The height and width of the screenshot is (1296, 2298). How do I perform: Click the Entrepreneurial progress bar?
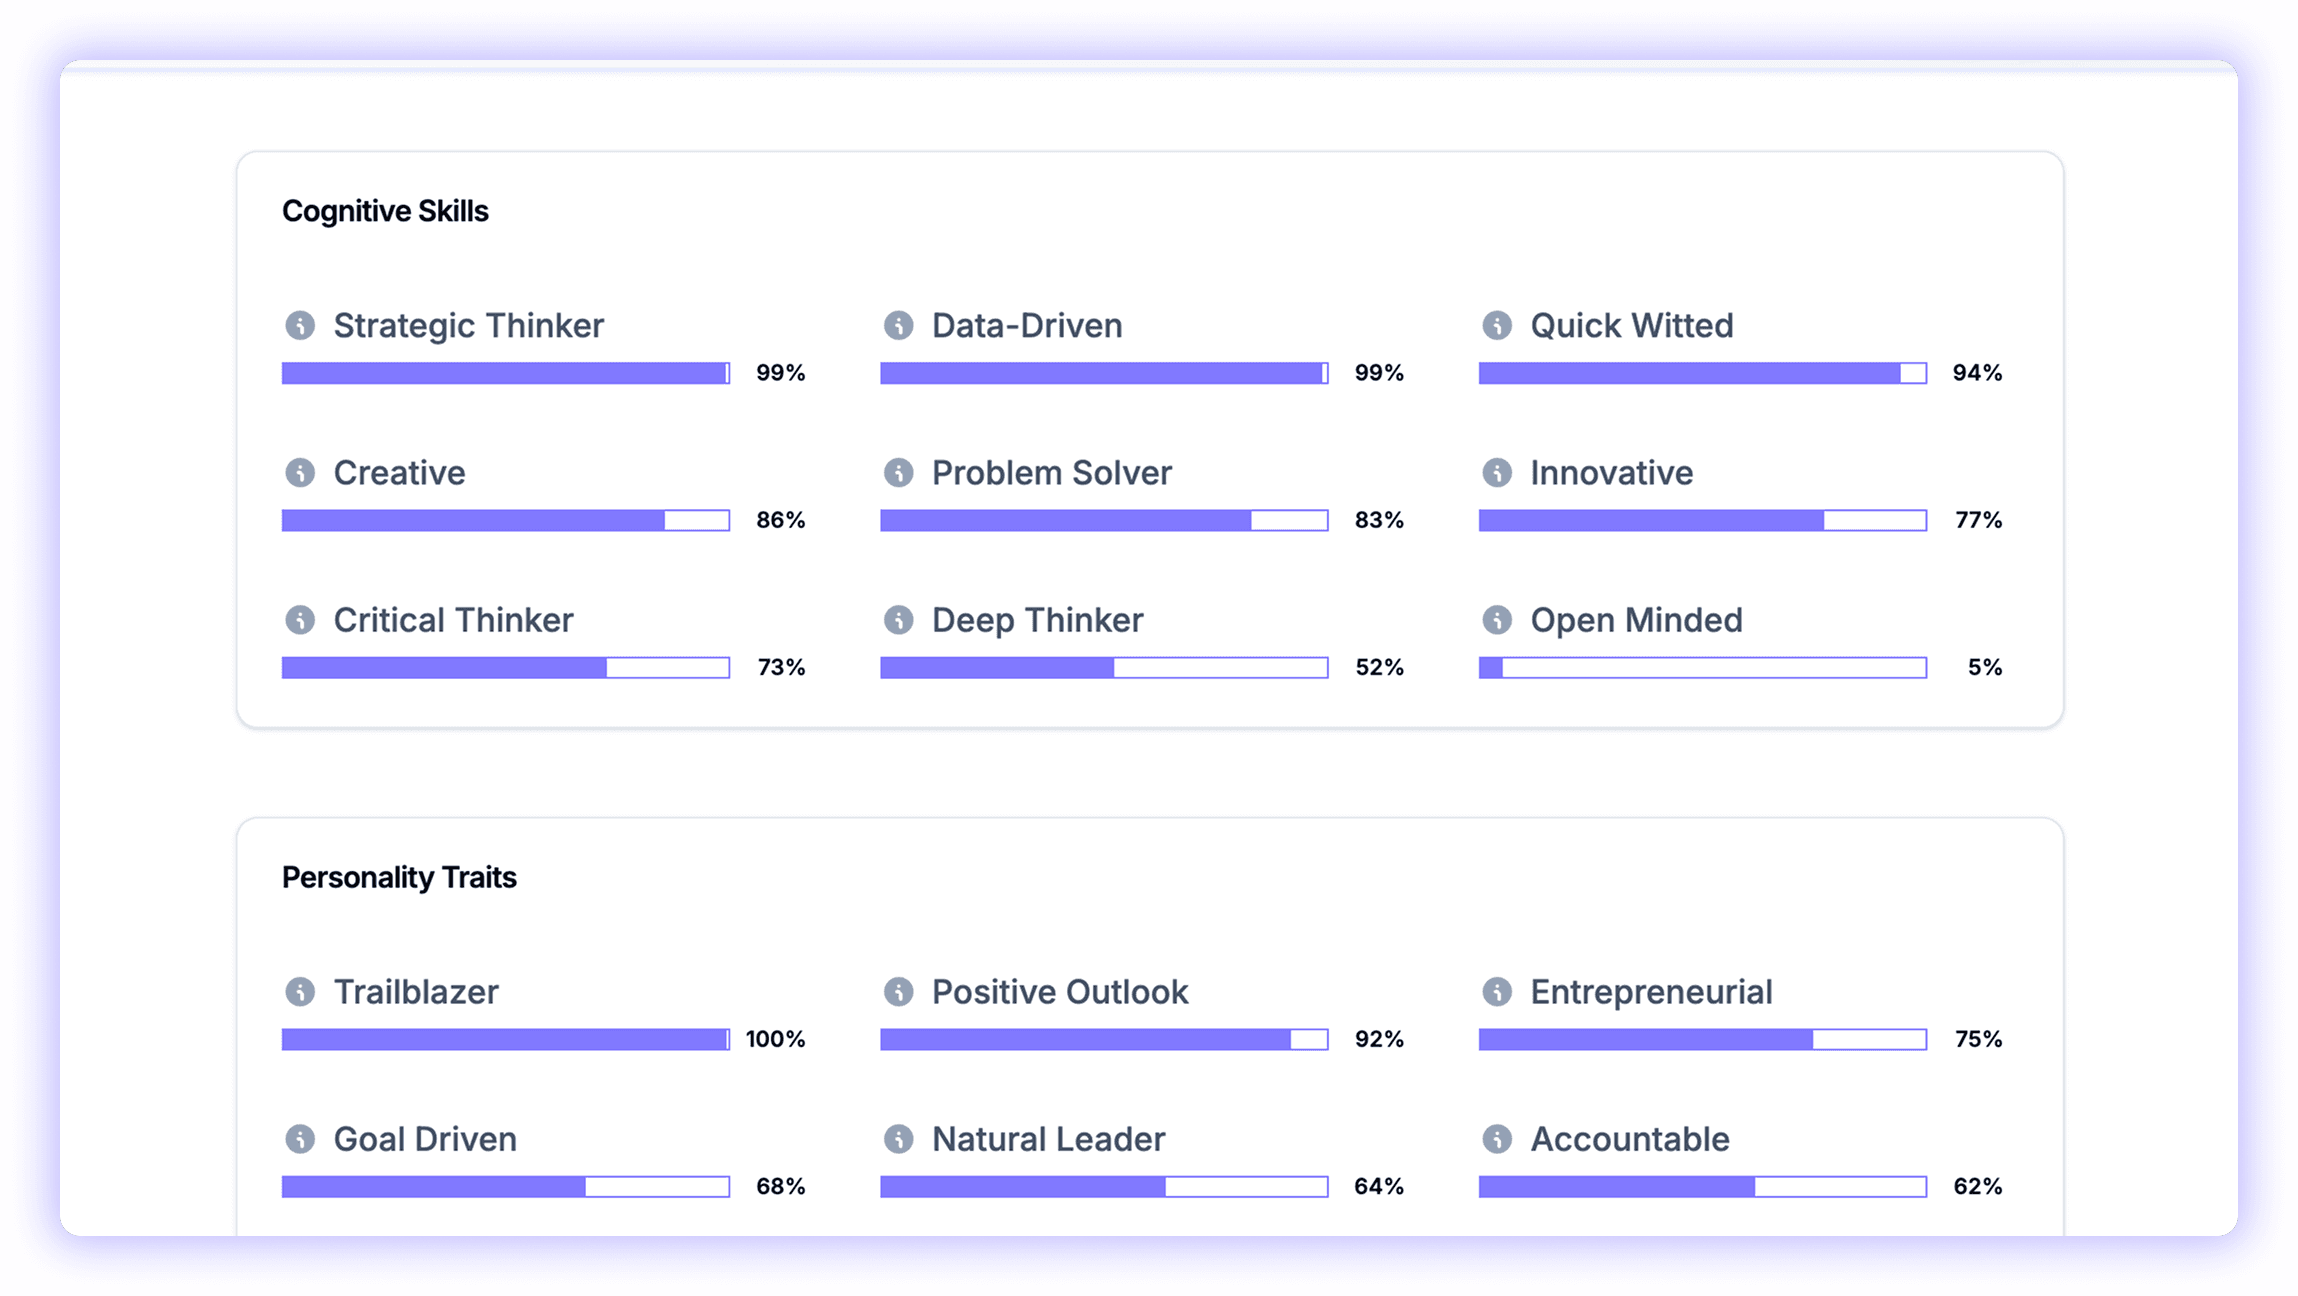(x=1702, y=1039)
